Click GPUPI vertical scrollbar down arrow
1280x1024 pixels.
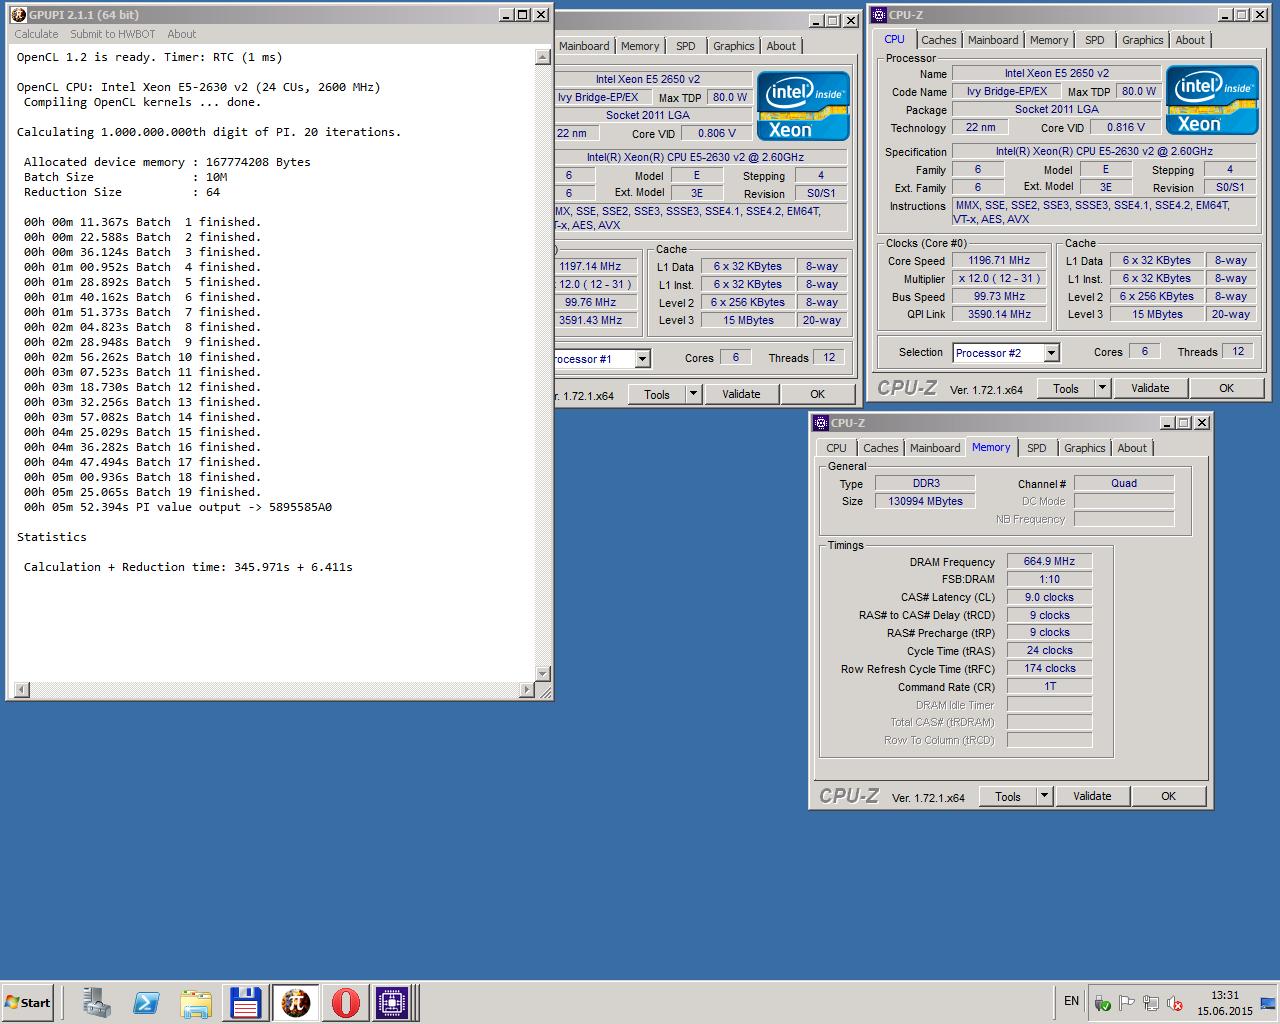point(543,674)
